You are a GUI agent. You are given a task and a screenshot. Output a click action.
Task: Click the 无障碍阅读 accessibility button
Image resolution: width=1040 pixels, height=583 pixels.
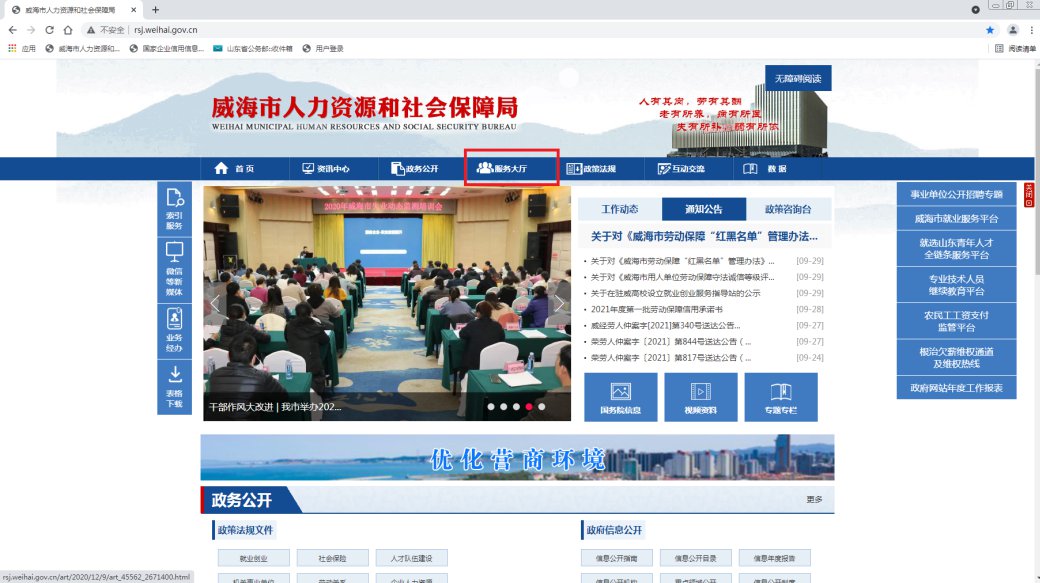798,78
